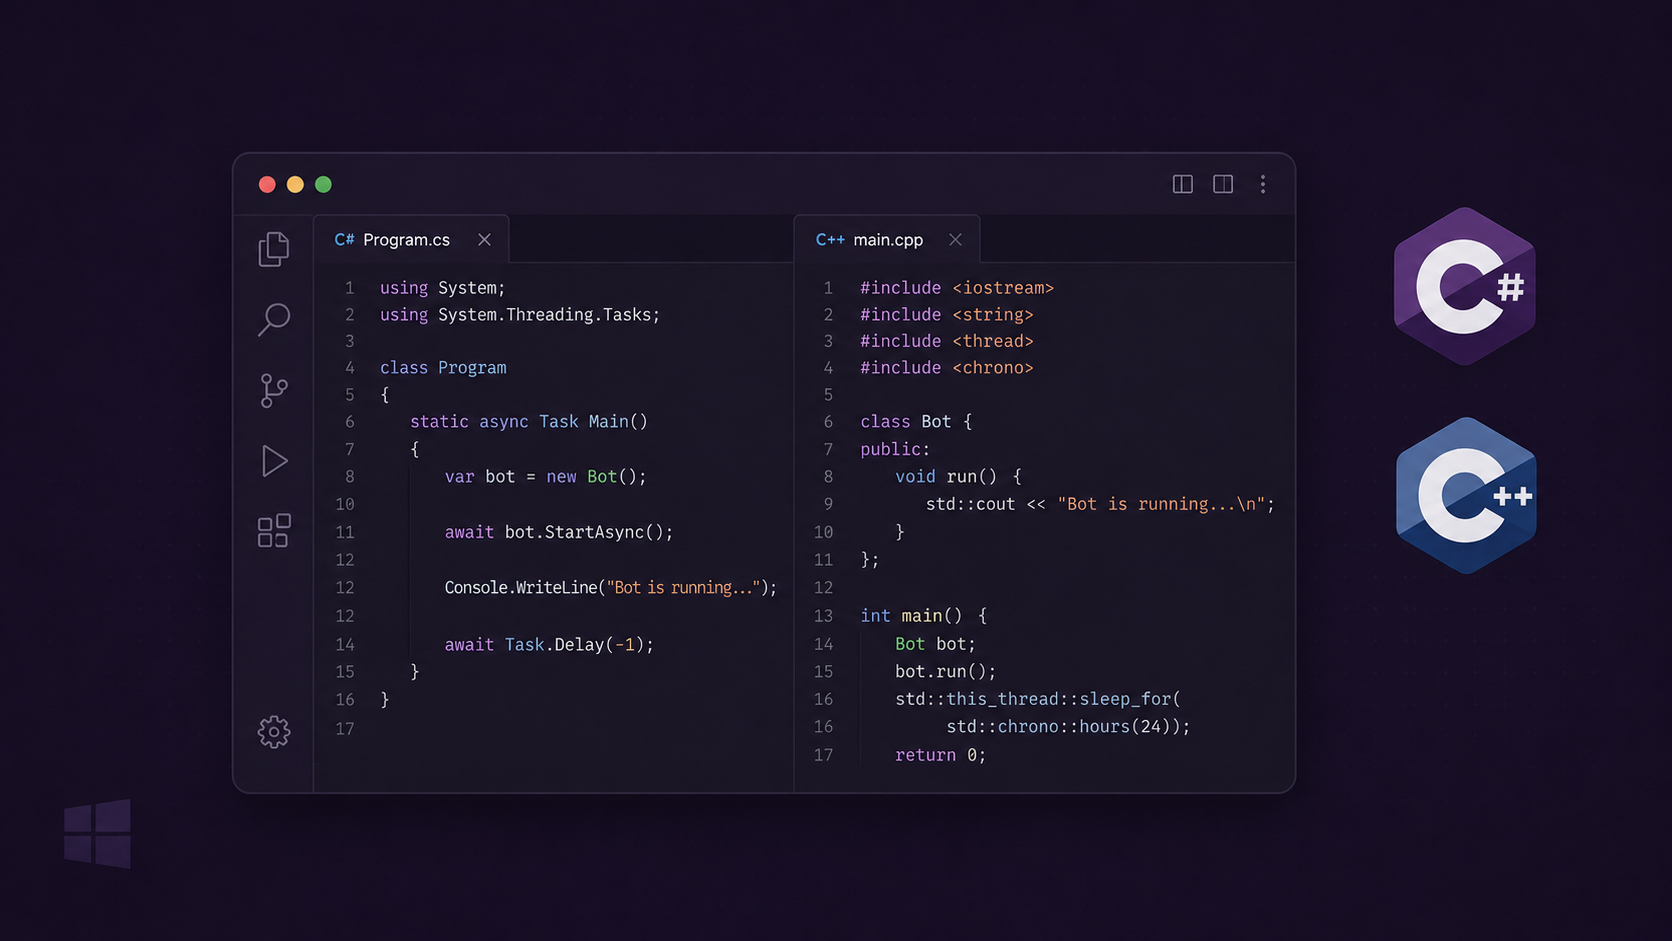Click the line "#include <thread>"
1672x941 pixels.
pos(947,341)
